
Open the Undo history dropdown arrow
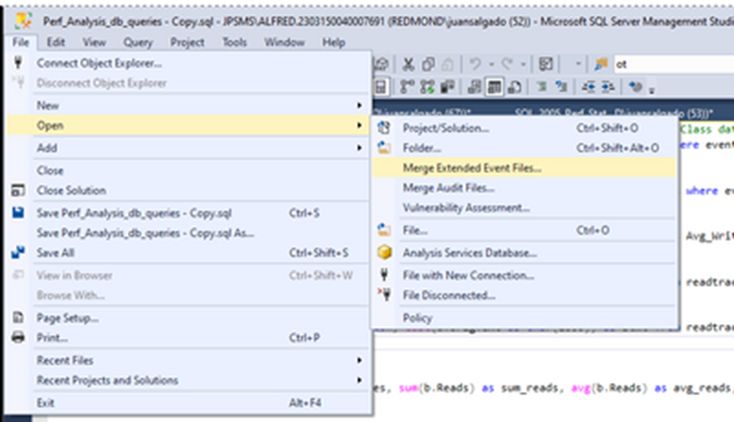tap(491, 64)
